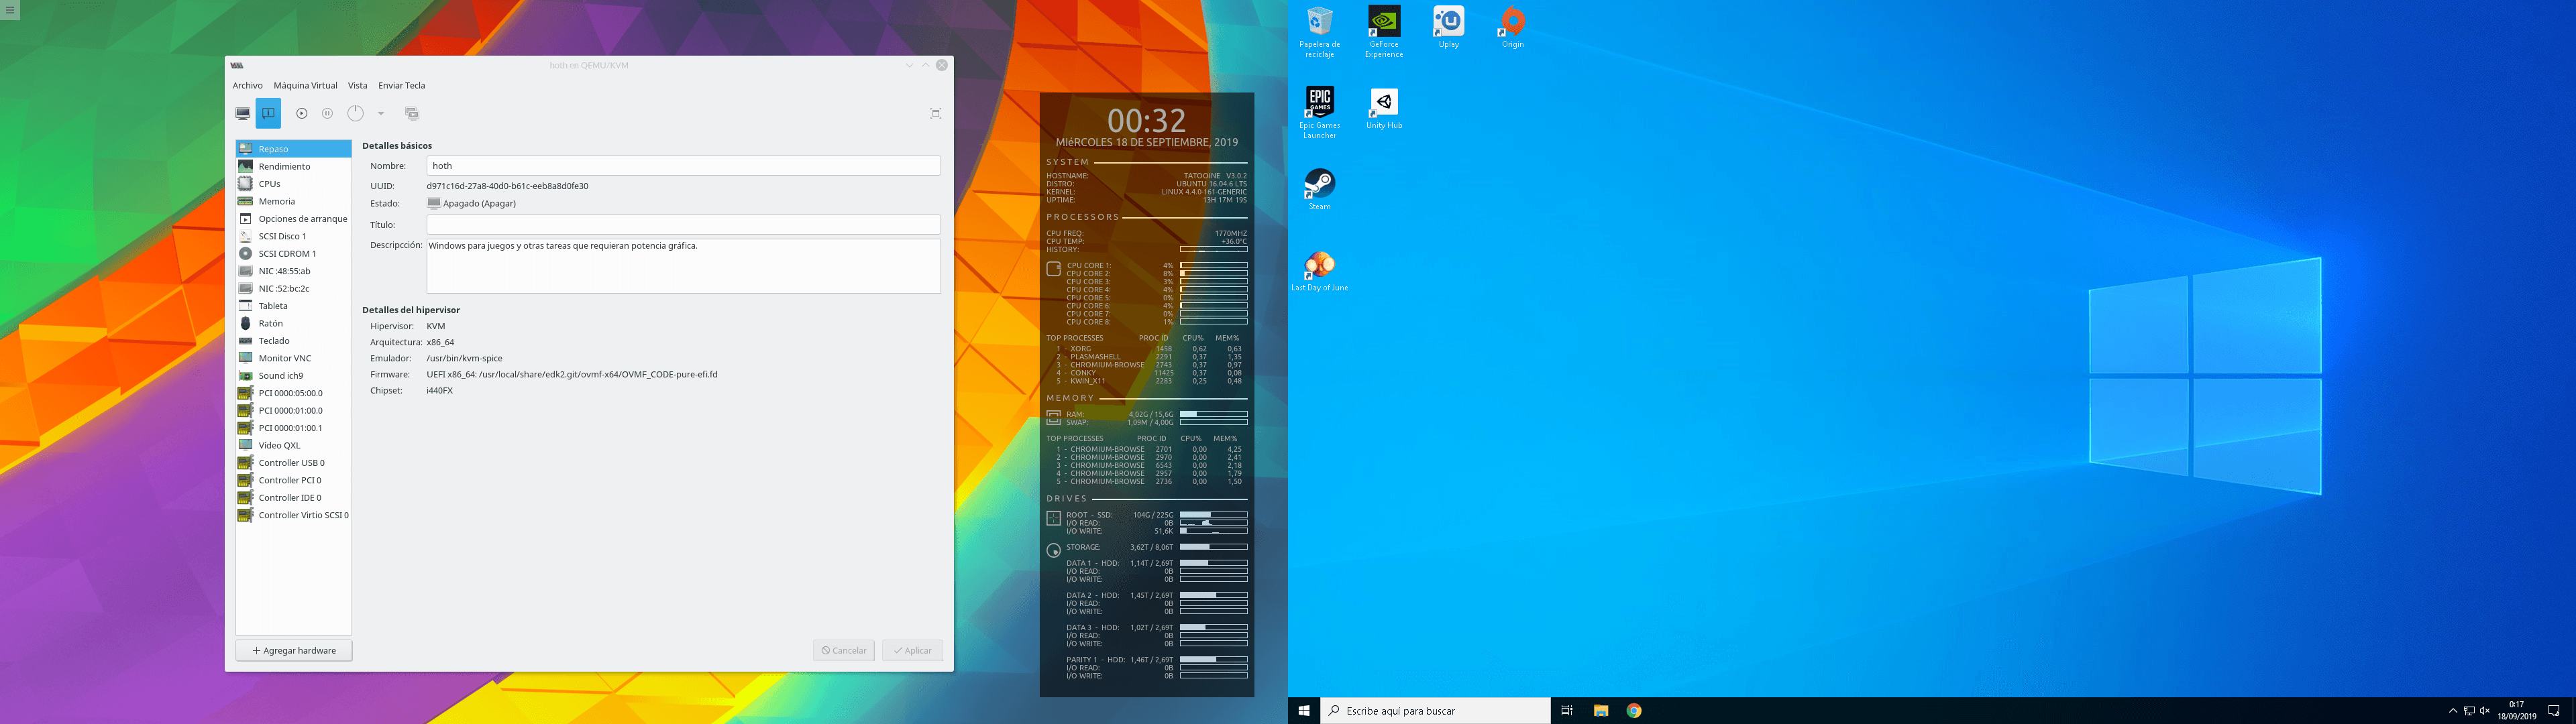
Task: Open the Enviar Tecla menu
Action: 401,85
